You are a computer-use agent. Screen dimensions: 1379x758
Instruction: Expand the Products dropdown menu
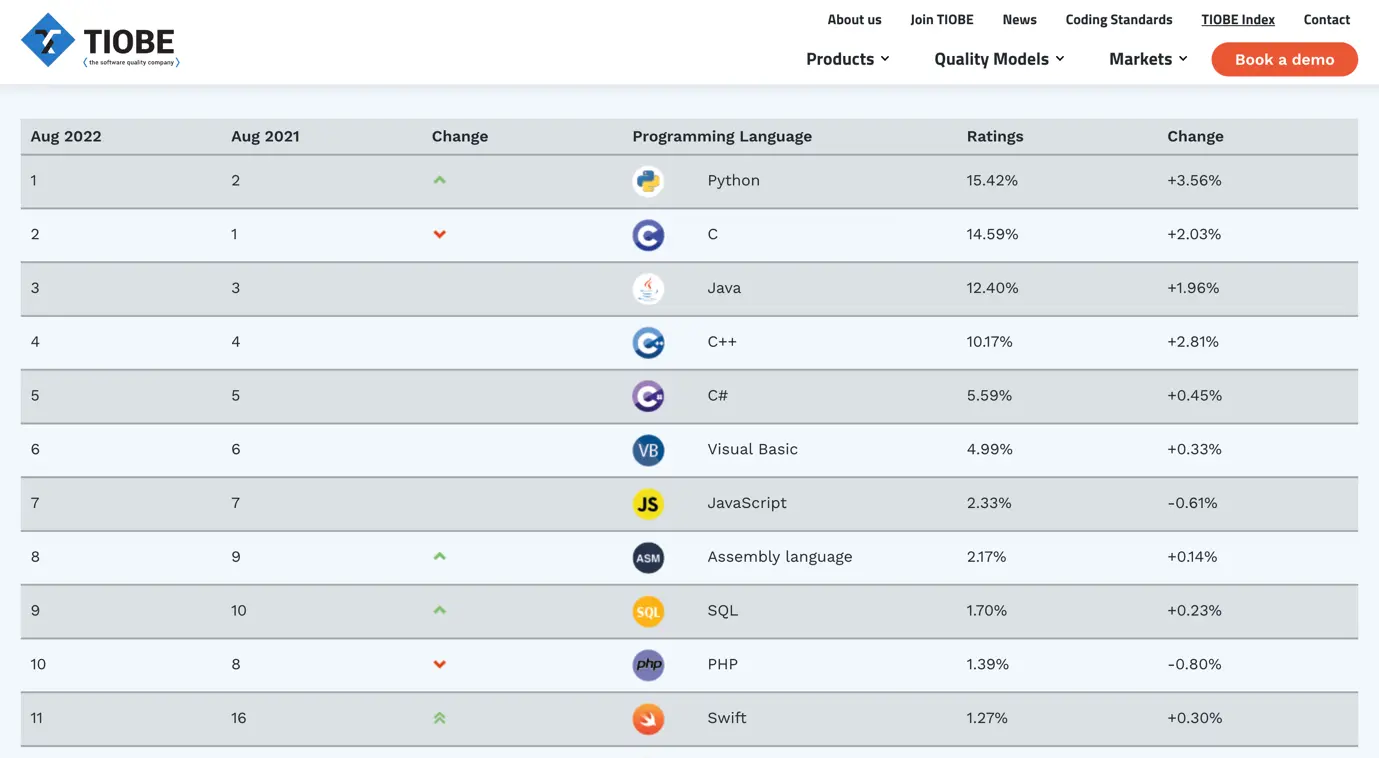(x=847, y=59)
